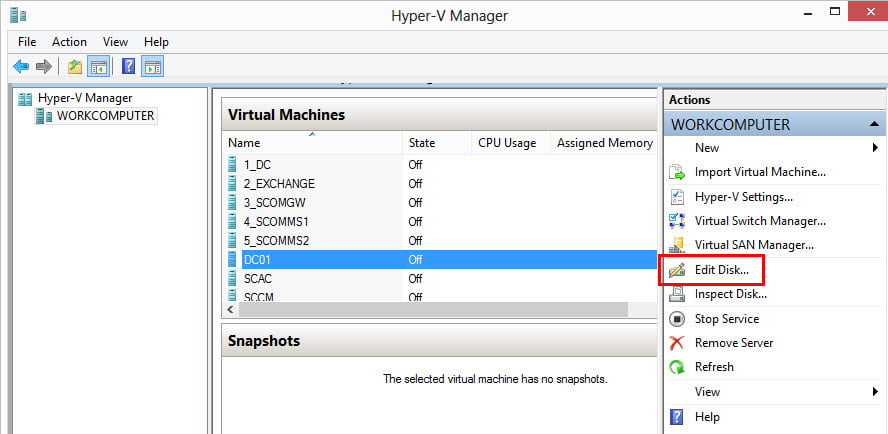Screen dimensions: 888x434
Task: Open the Action menu
Action: point(69,42)
